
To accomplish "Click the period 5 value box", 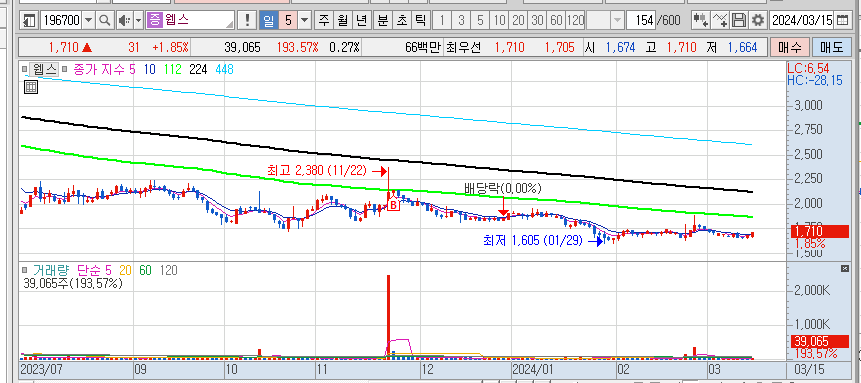I will coord(288,21).
